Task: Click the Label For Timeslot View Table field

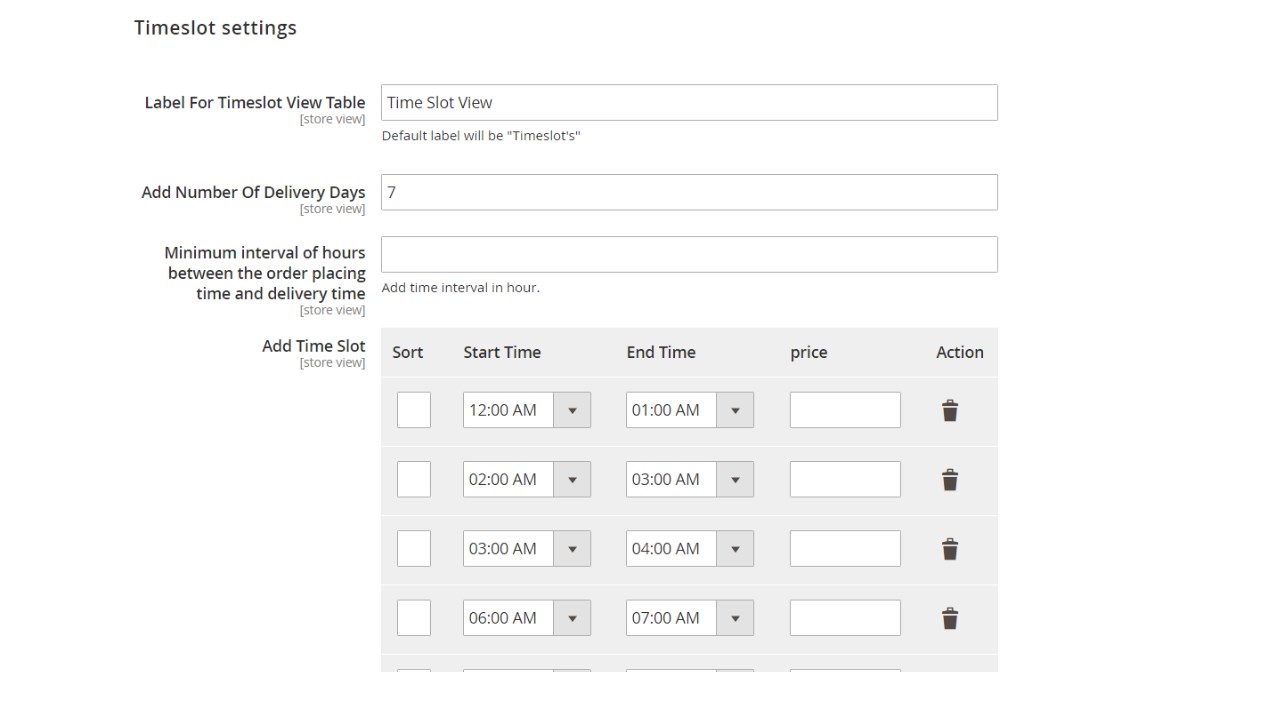Action: coord(689,103)
